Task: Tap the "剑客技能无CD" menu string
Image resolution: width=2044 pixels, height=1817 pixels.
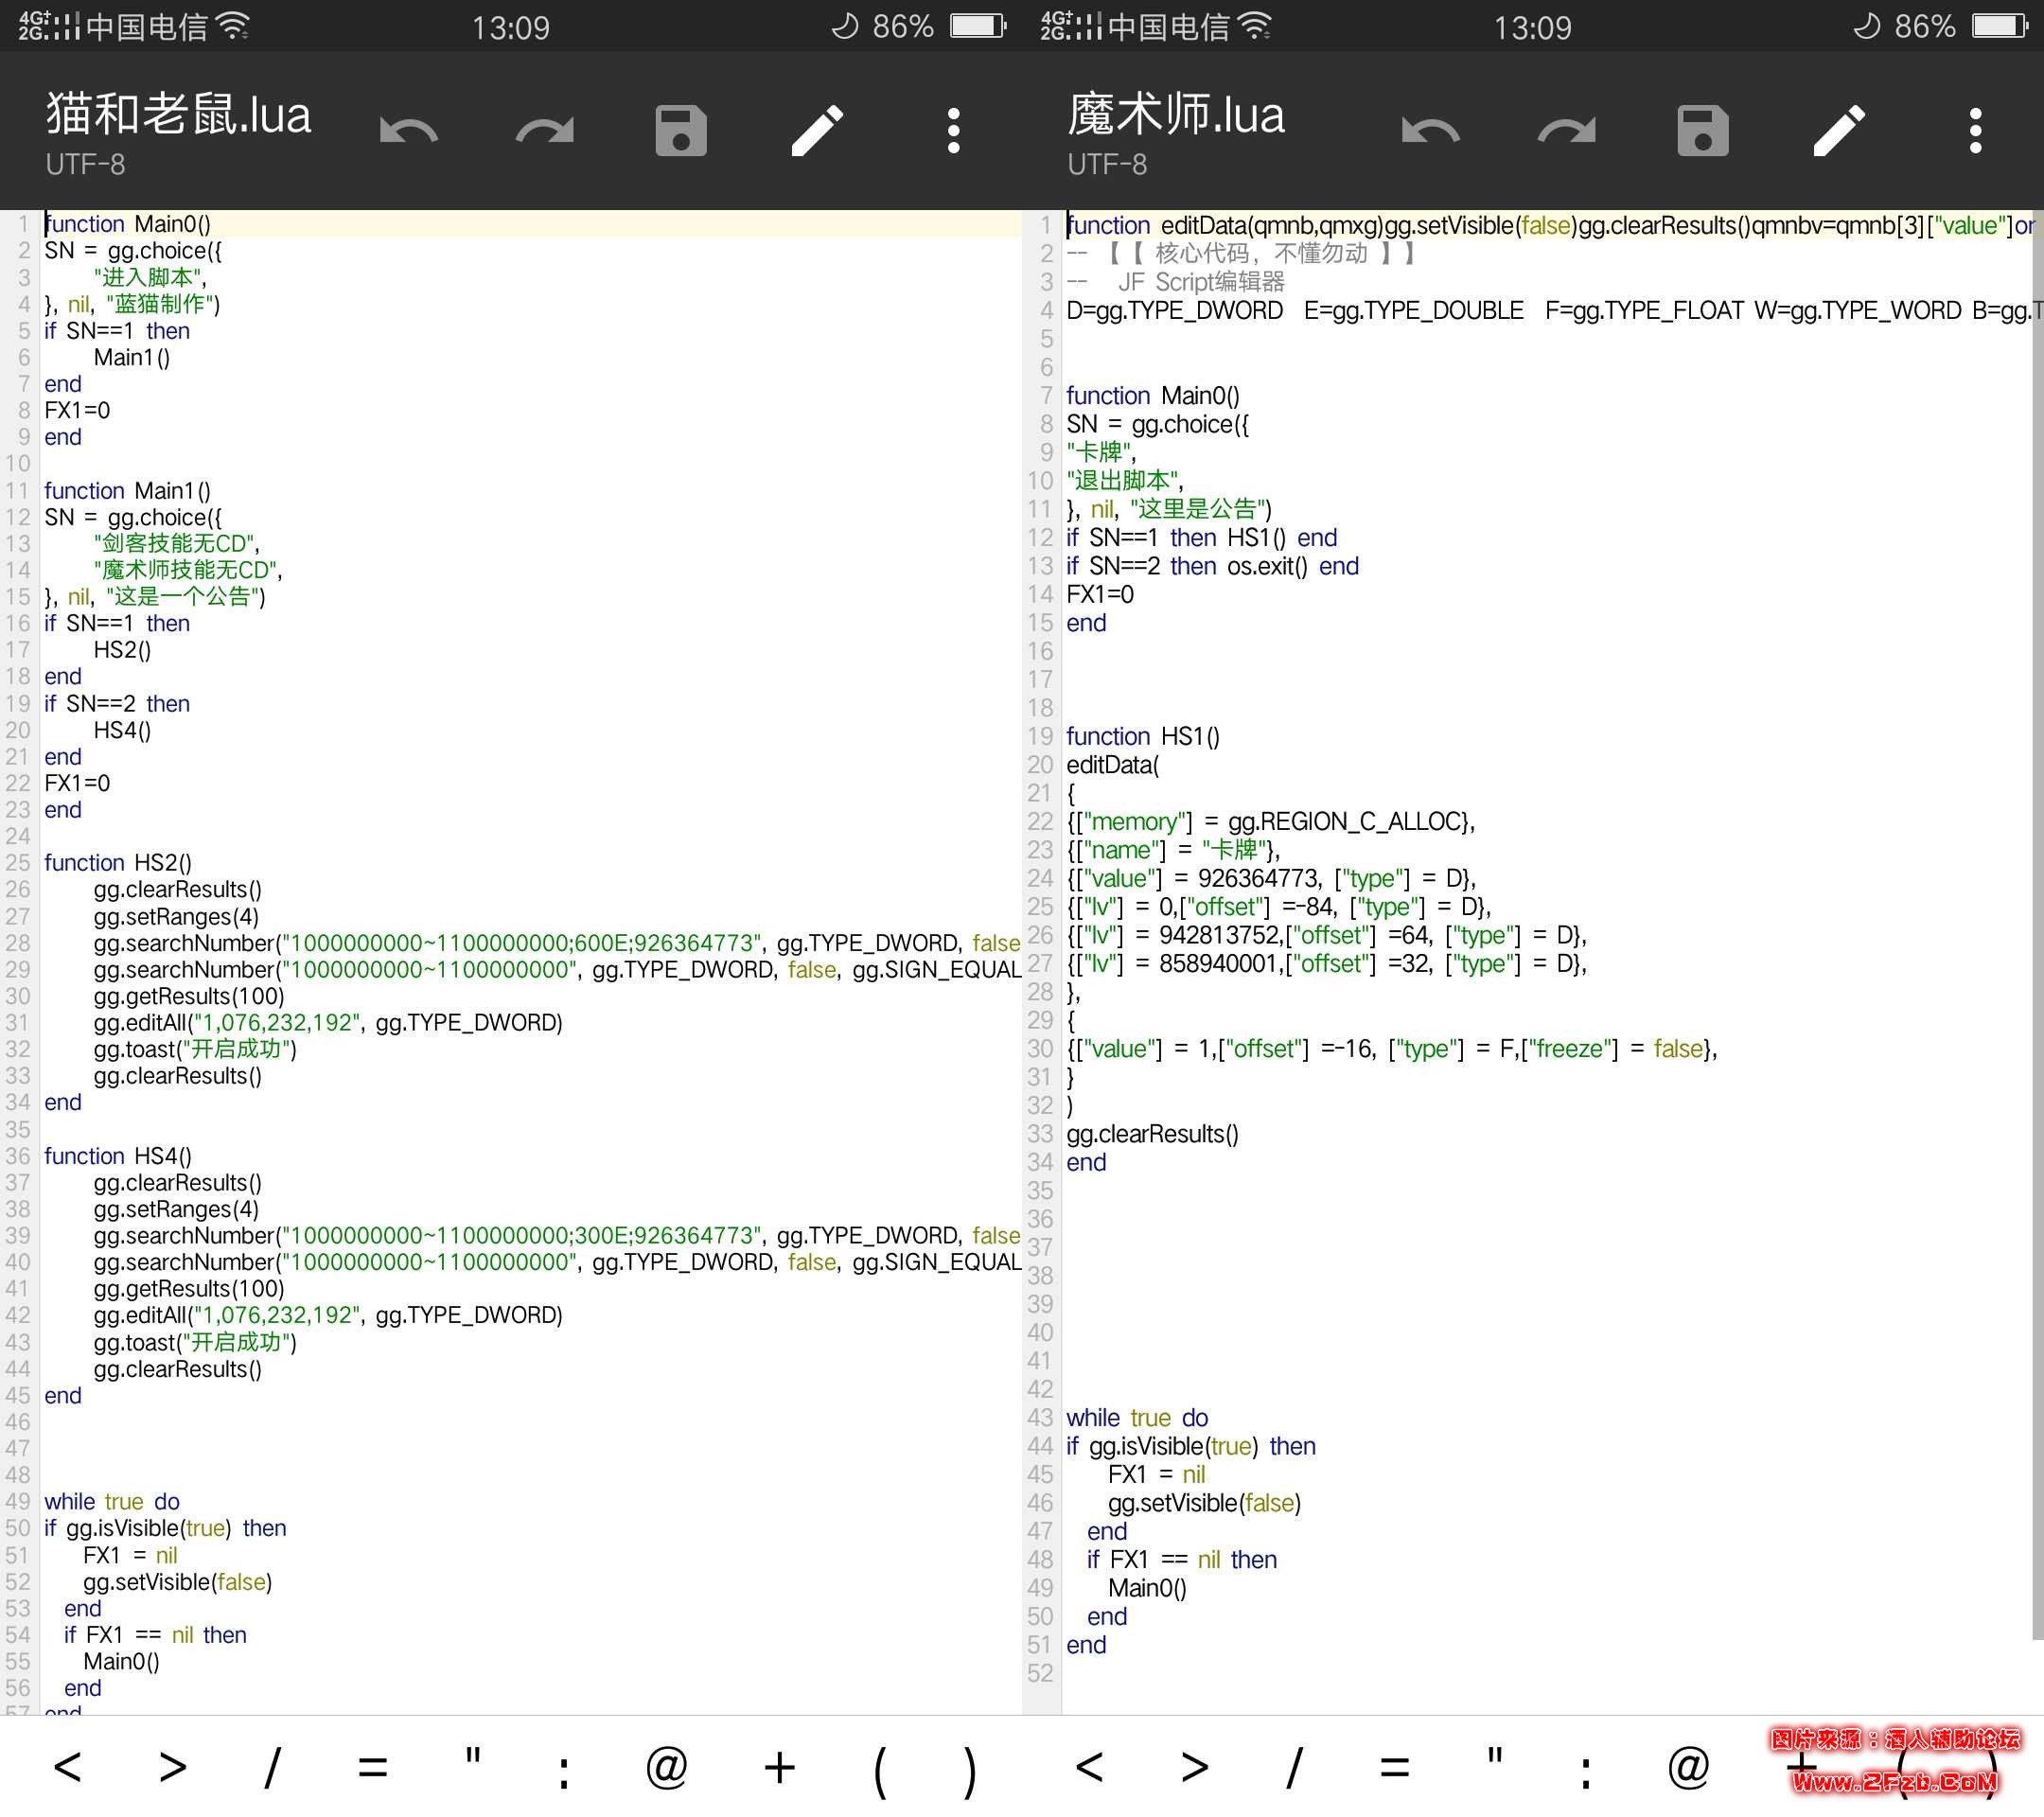Action: (175, 544)
